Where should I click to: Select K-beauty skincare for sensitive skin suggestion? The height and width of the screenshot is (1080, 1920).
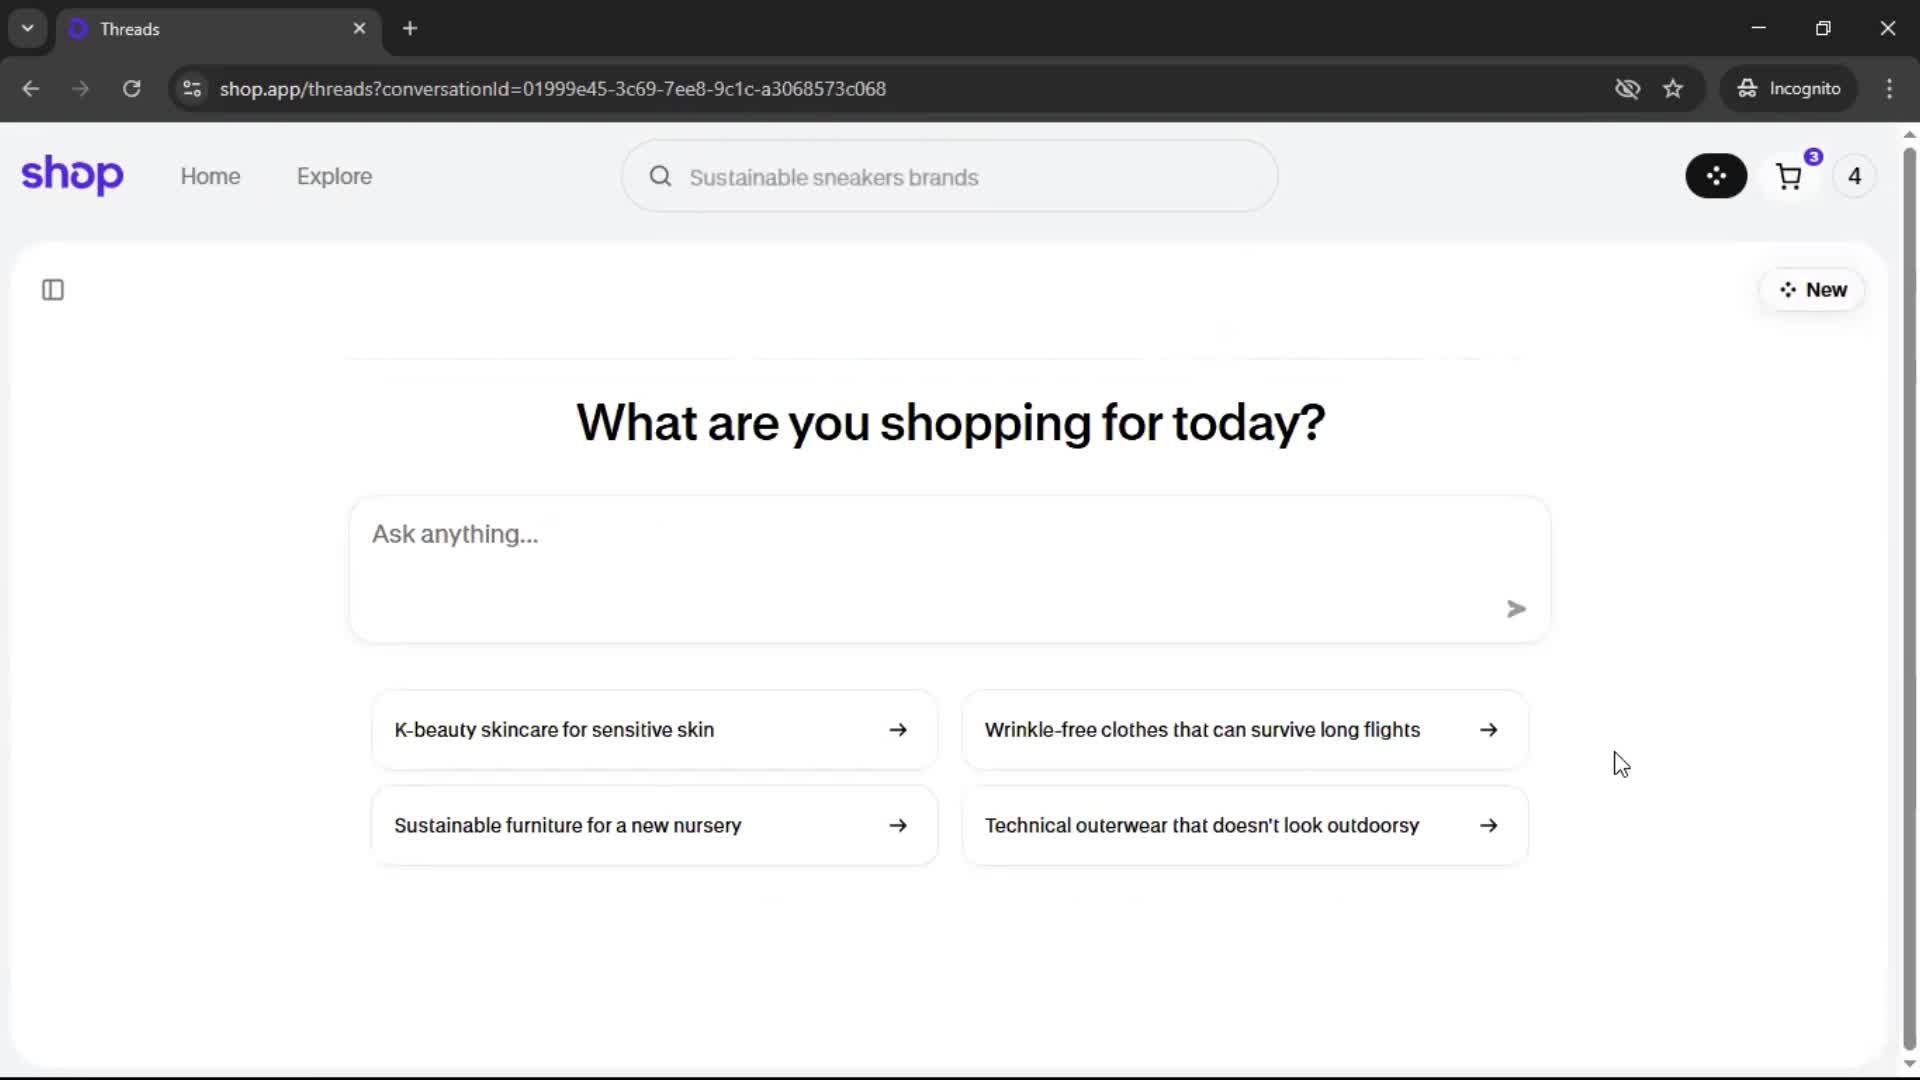click(x=654, y=730)
